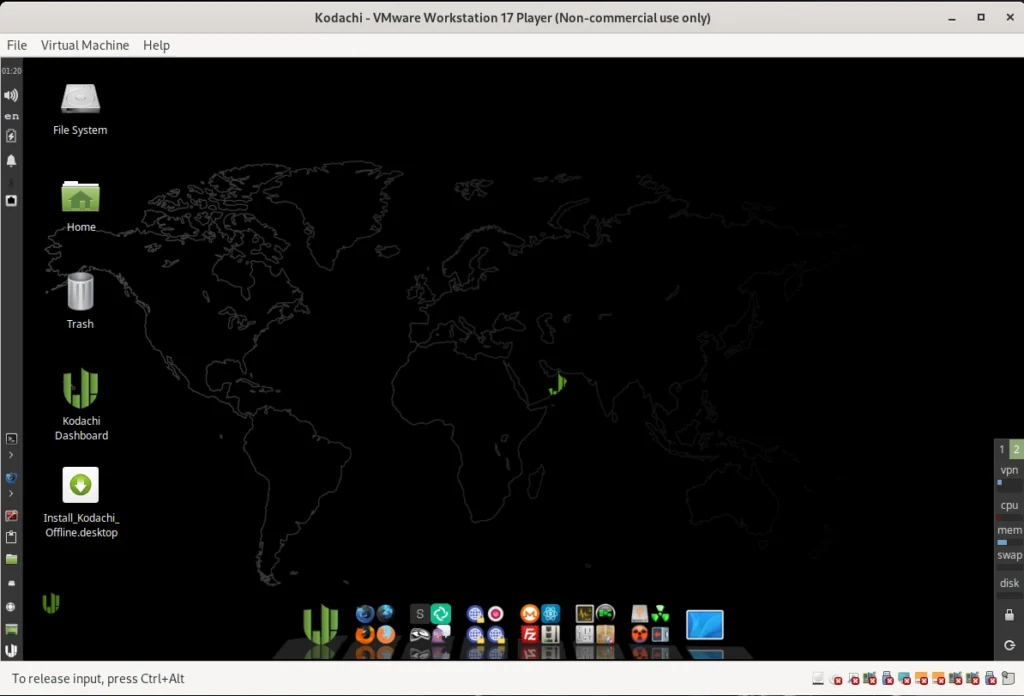Switch to workspace 2
Viewport: 1024px width, 696px height.
(1016, 449)
